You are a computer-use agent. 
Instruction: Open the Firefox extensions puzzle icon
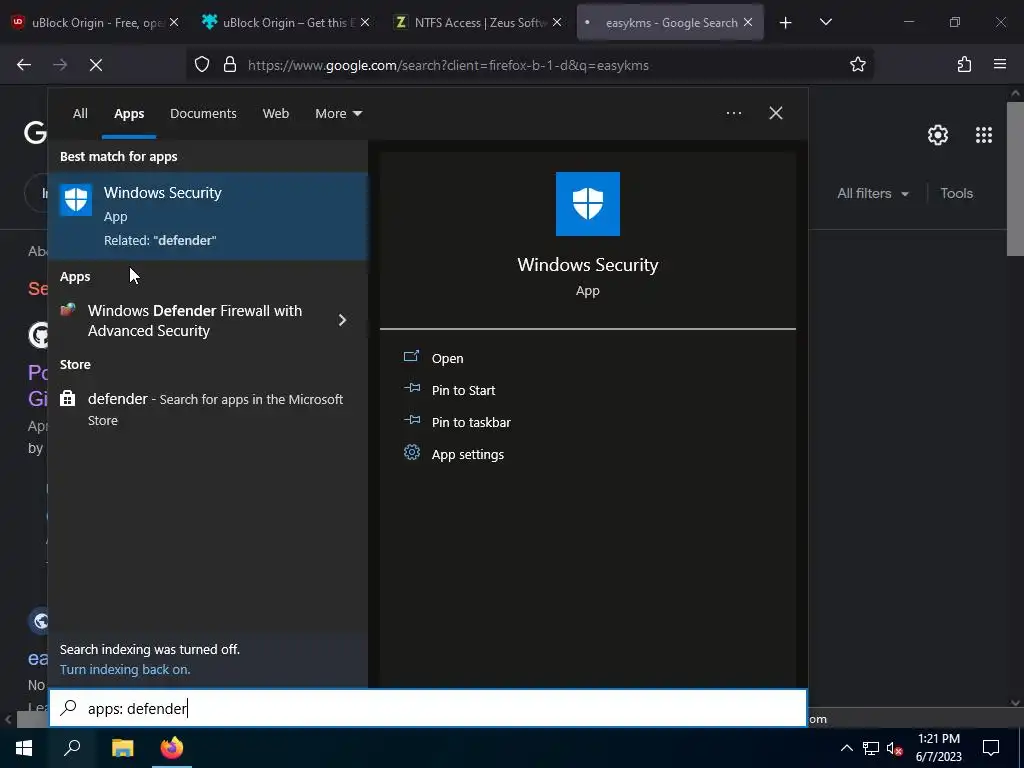[964, 64]
